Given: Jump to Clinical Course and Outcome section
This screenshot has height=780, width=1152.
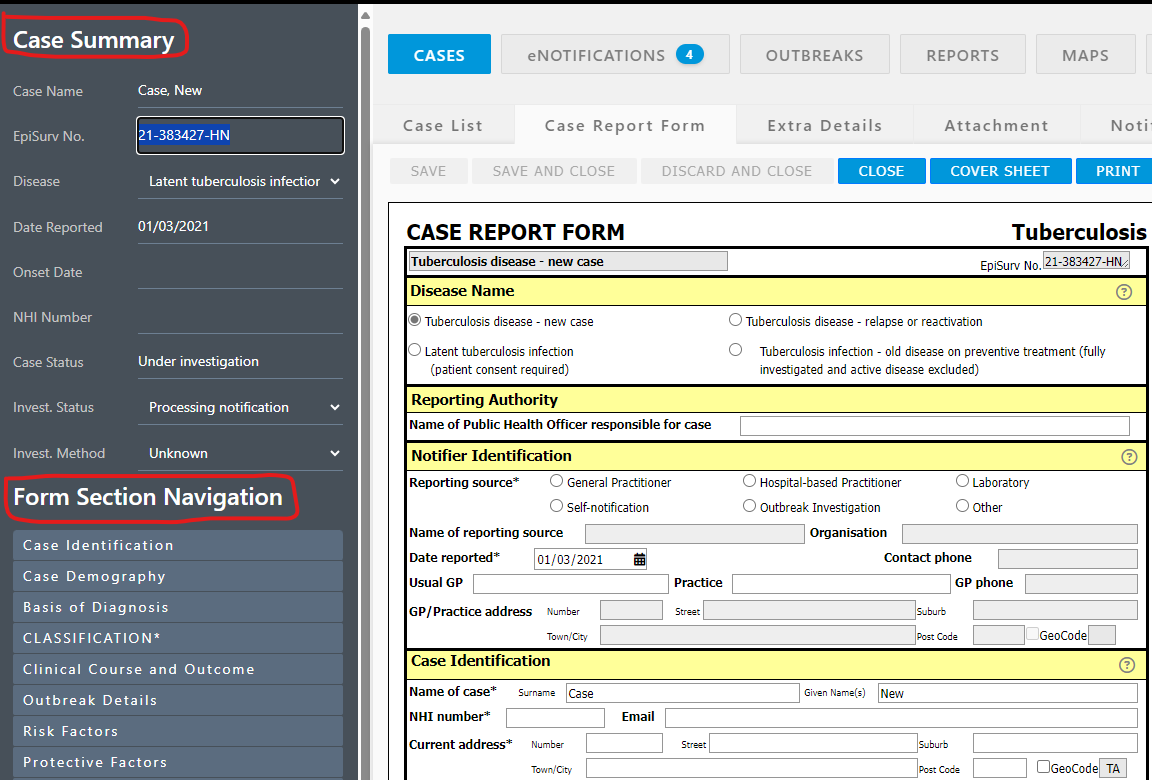Looking at the screenshot, I should point(178,669).
